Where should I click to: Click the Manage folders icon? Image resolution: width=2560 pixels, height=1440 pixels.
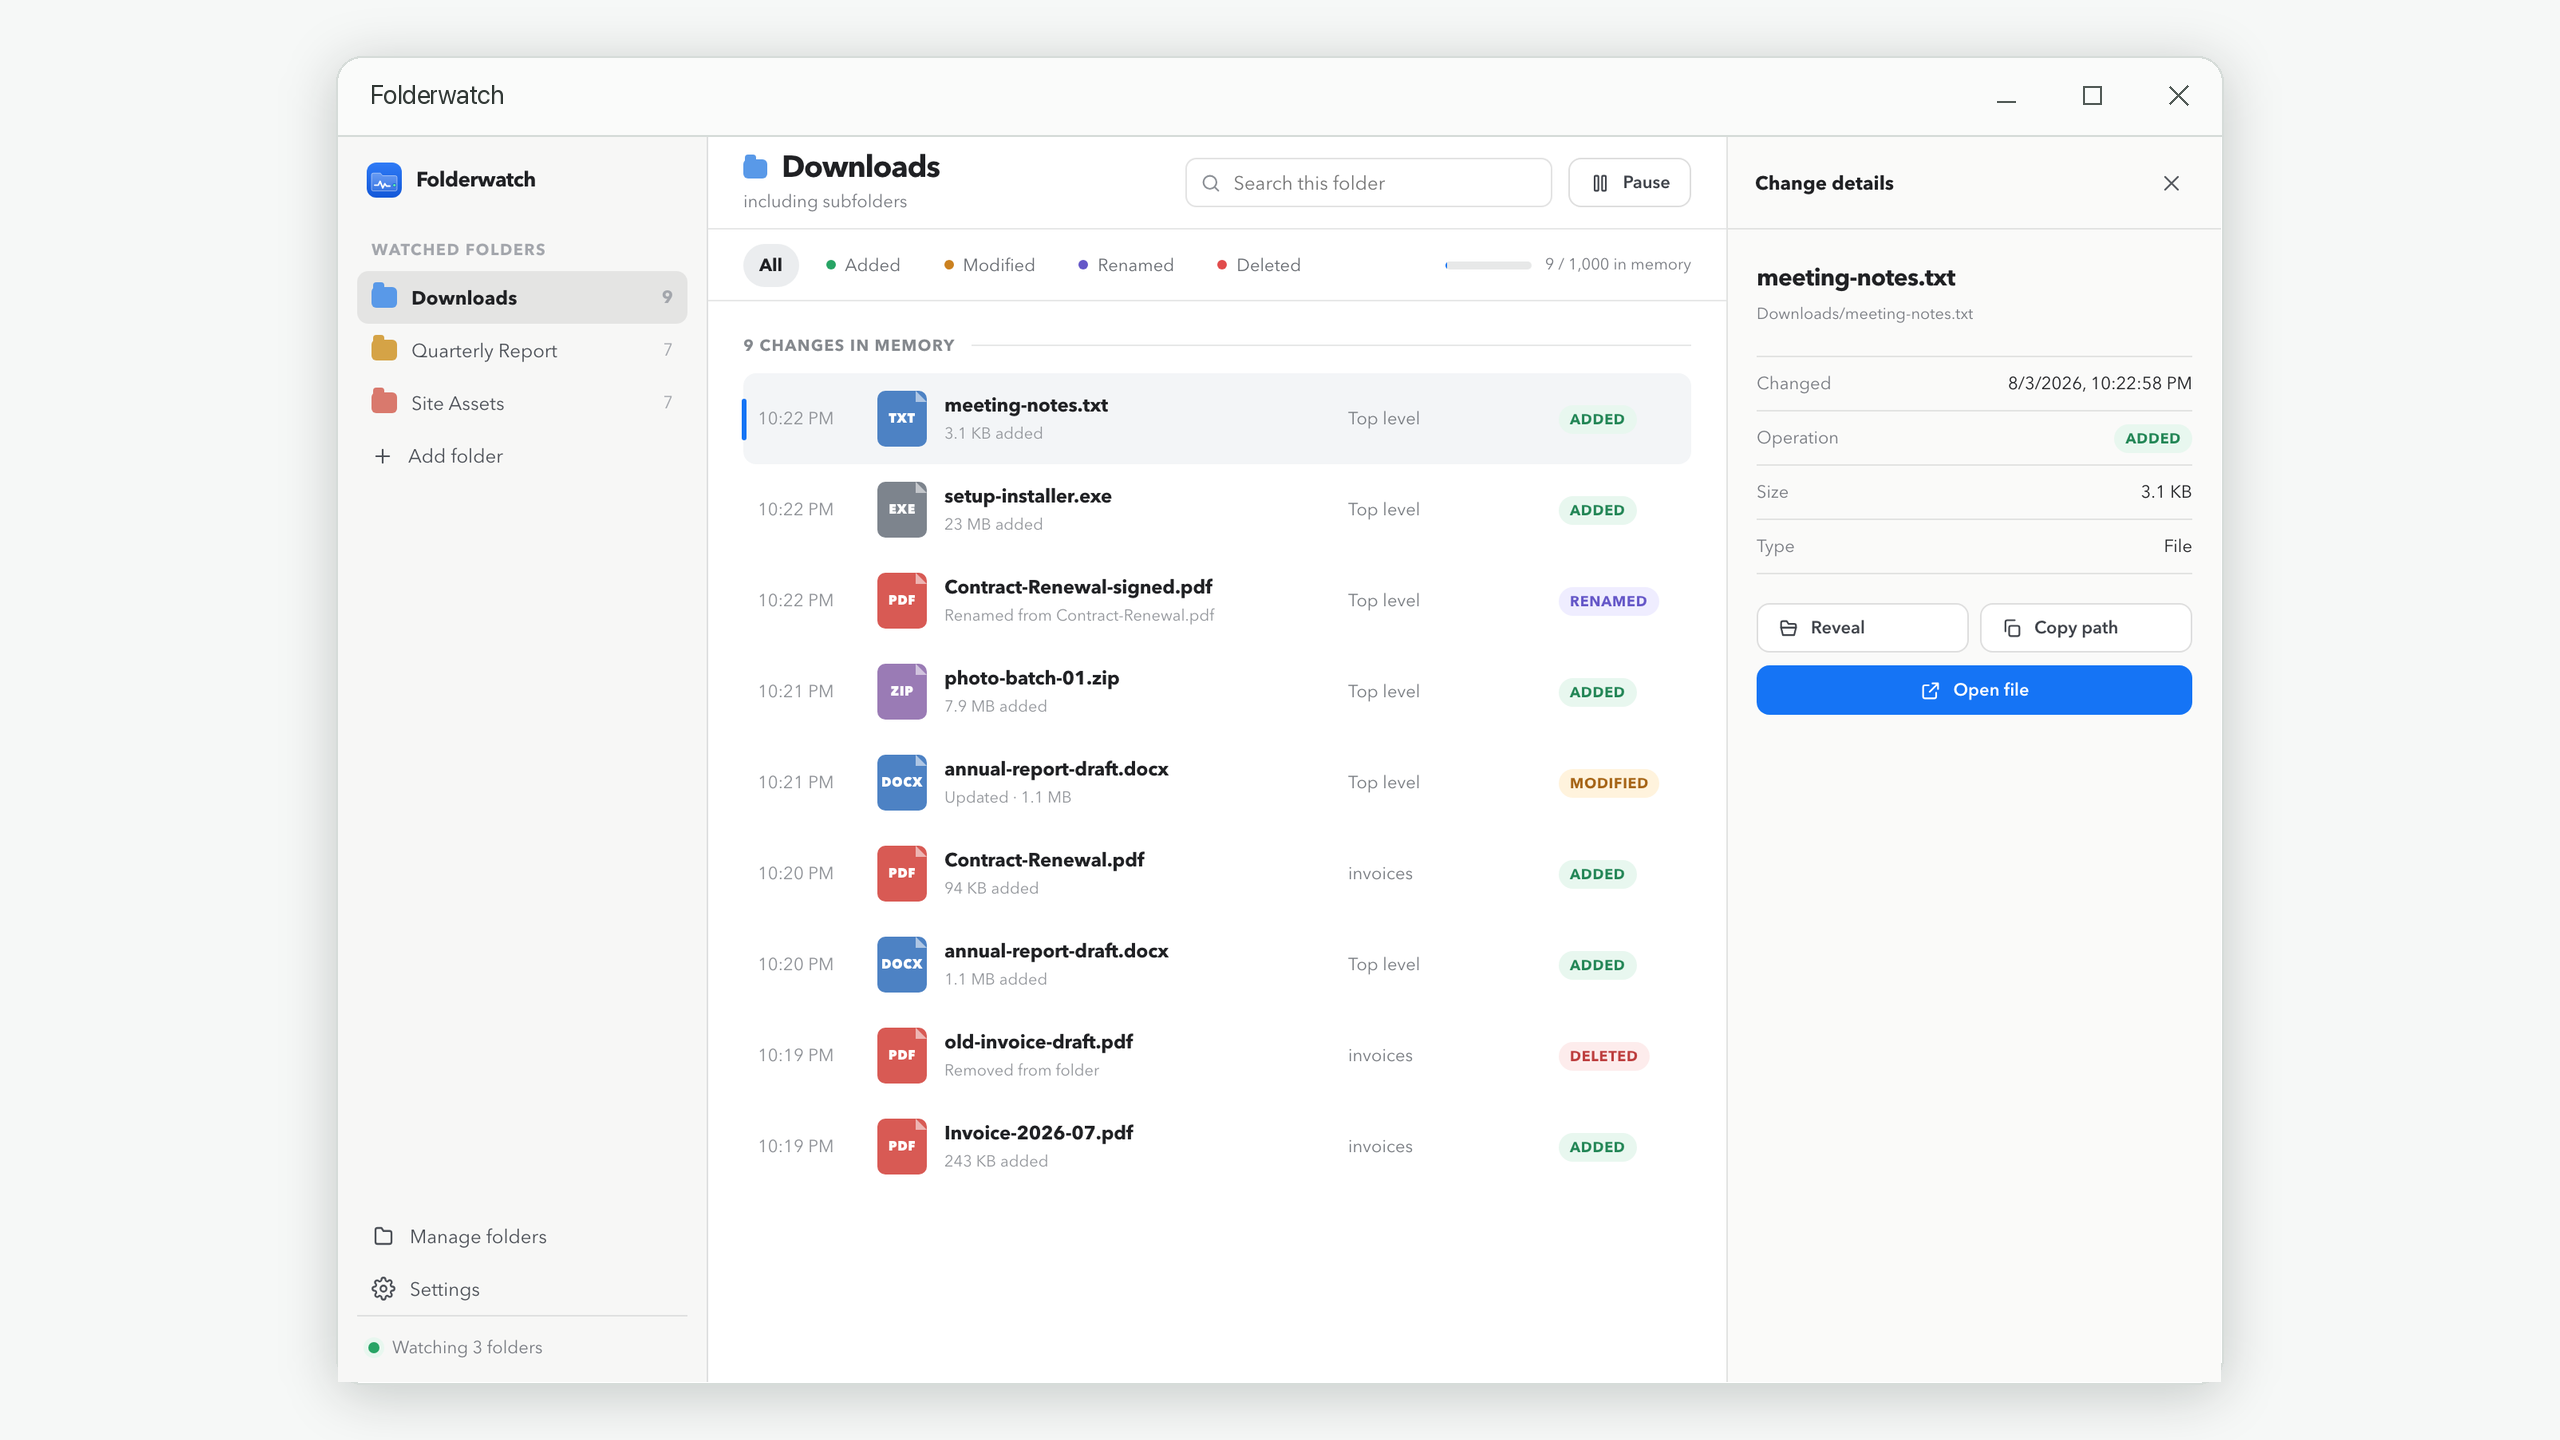383,1236
